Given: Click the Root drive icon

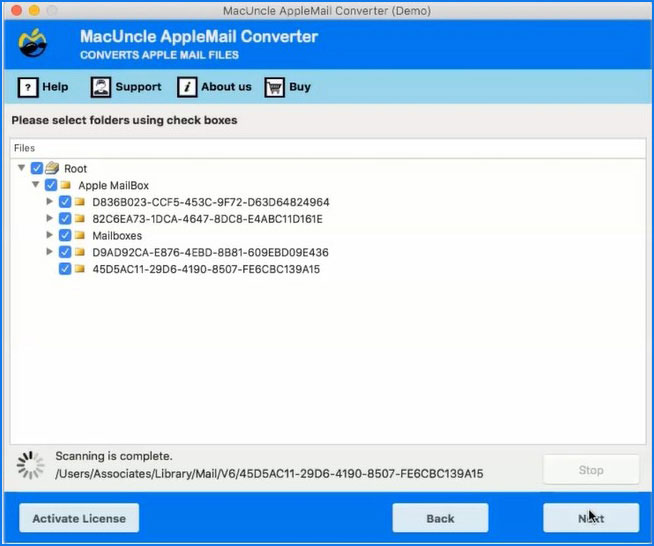Looking at the screenshot, I should pos(52,168).
